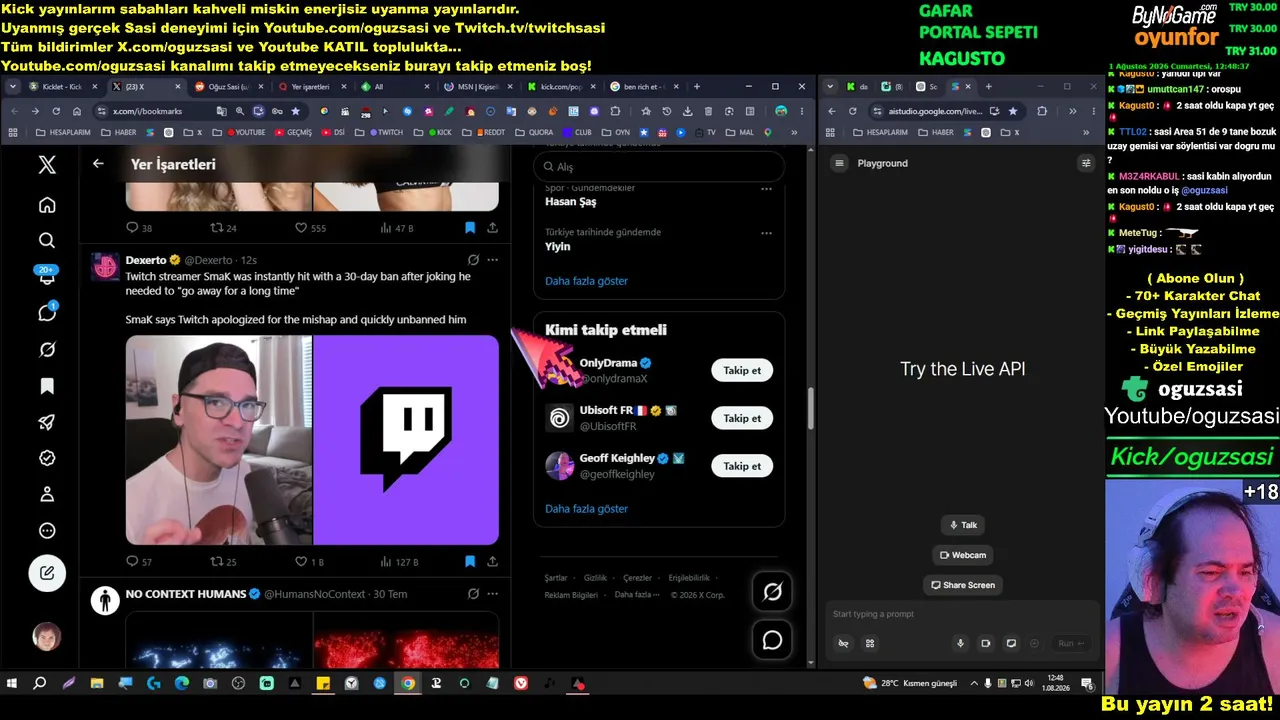Viewport: 1280px width, 720px height.
Task: Open more options on the Dexerto post
Action: [492, 260]
